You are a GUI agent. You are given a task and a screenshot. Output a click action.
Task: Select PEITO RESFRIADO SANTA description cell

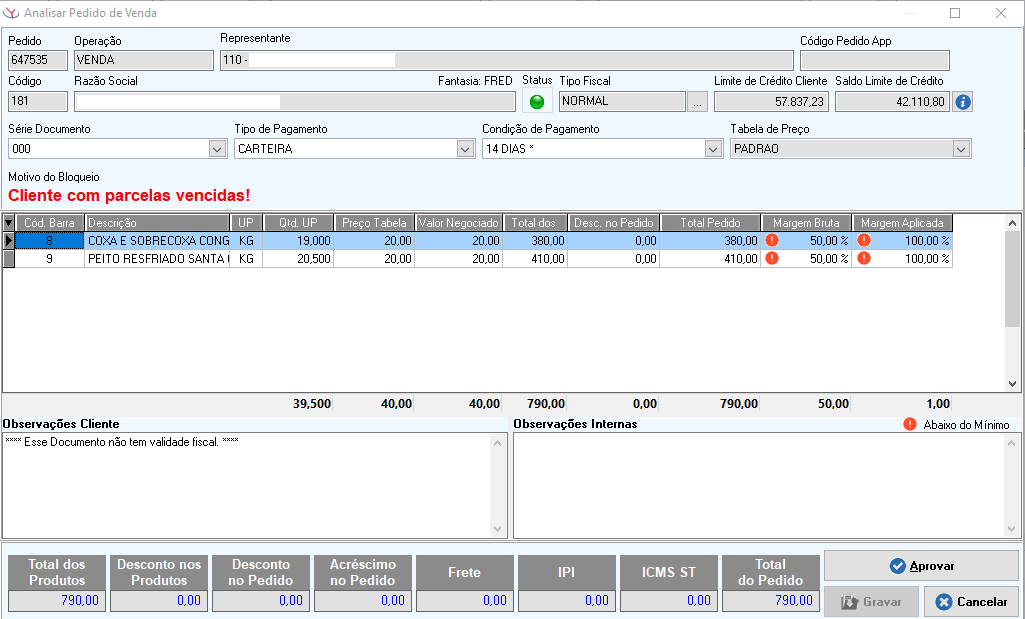pyautogui.click(x=158, y=259)
